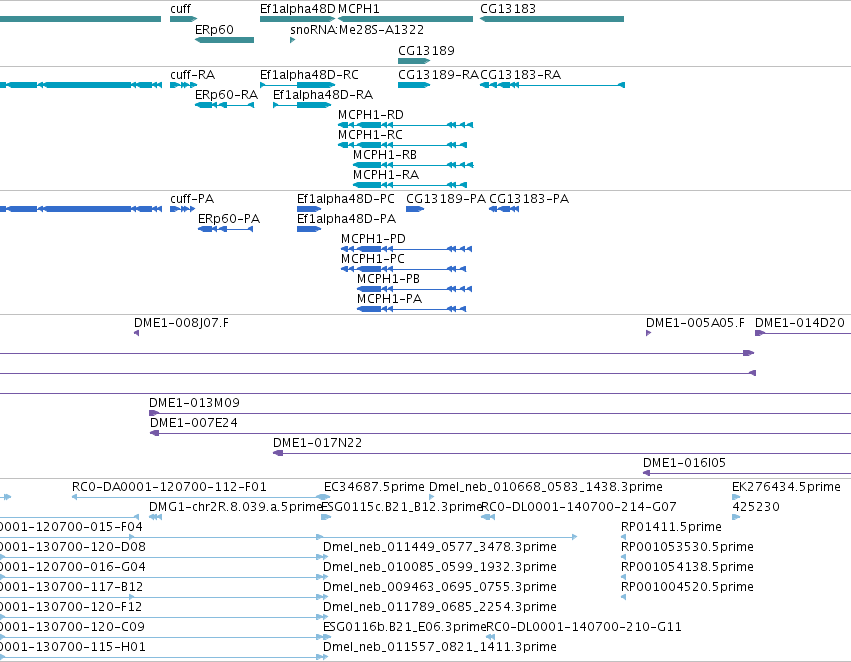
Task: Open the CG13189-PA protein label
Action: pyautogui.click(x=446, y=199)
